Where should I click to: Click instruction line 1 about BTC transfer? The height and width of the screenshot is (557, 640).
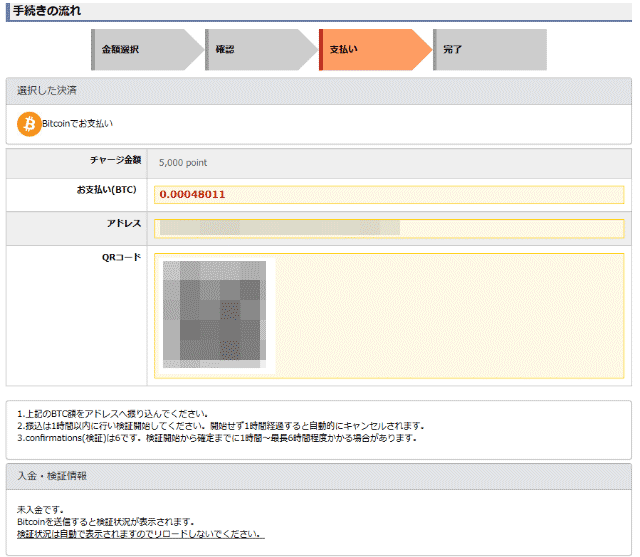coord(113,414)
